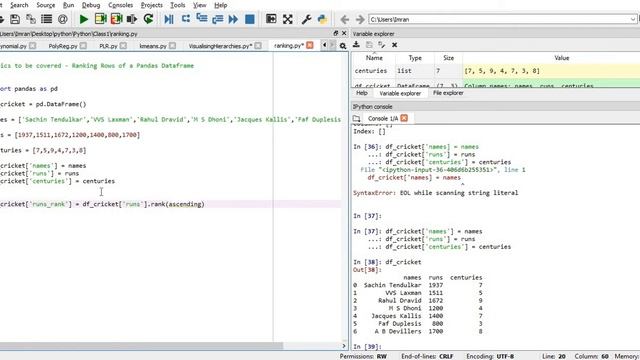This screenshot has width=640, height=360.
Task: Switch to the File explorer tab
Action: [448, 93]
